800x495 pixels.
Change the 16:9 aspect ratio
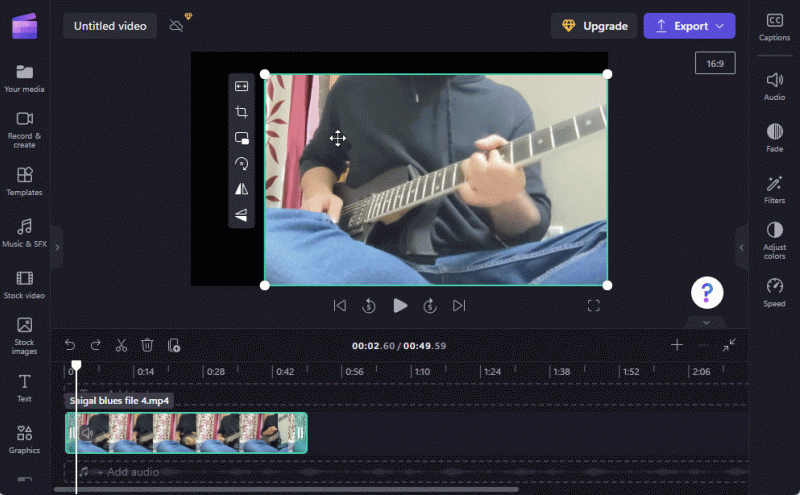pyautogui.click(x=715, y=63)
